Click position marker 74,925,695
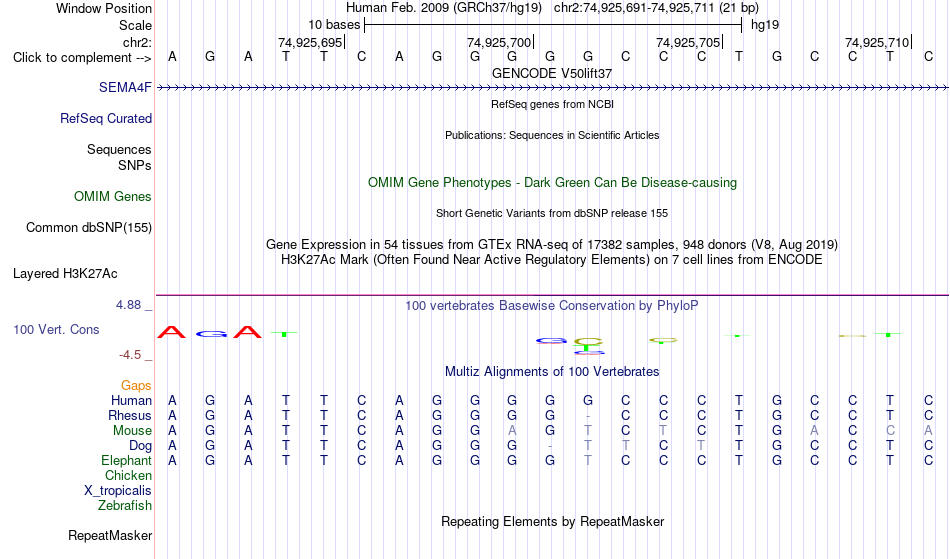This screenshot has width=950, height=559. tap(310, 42)
